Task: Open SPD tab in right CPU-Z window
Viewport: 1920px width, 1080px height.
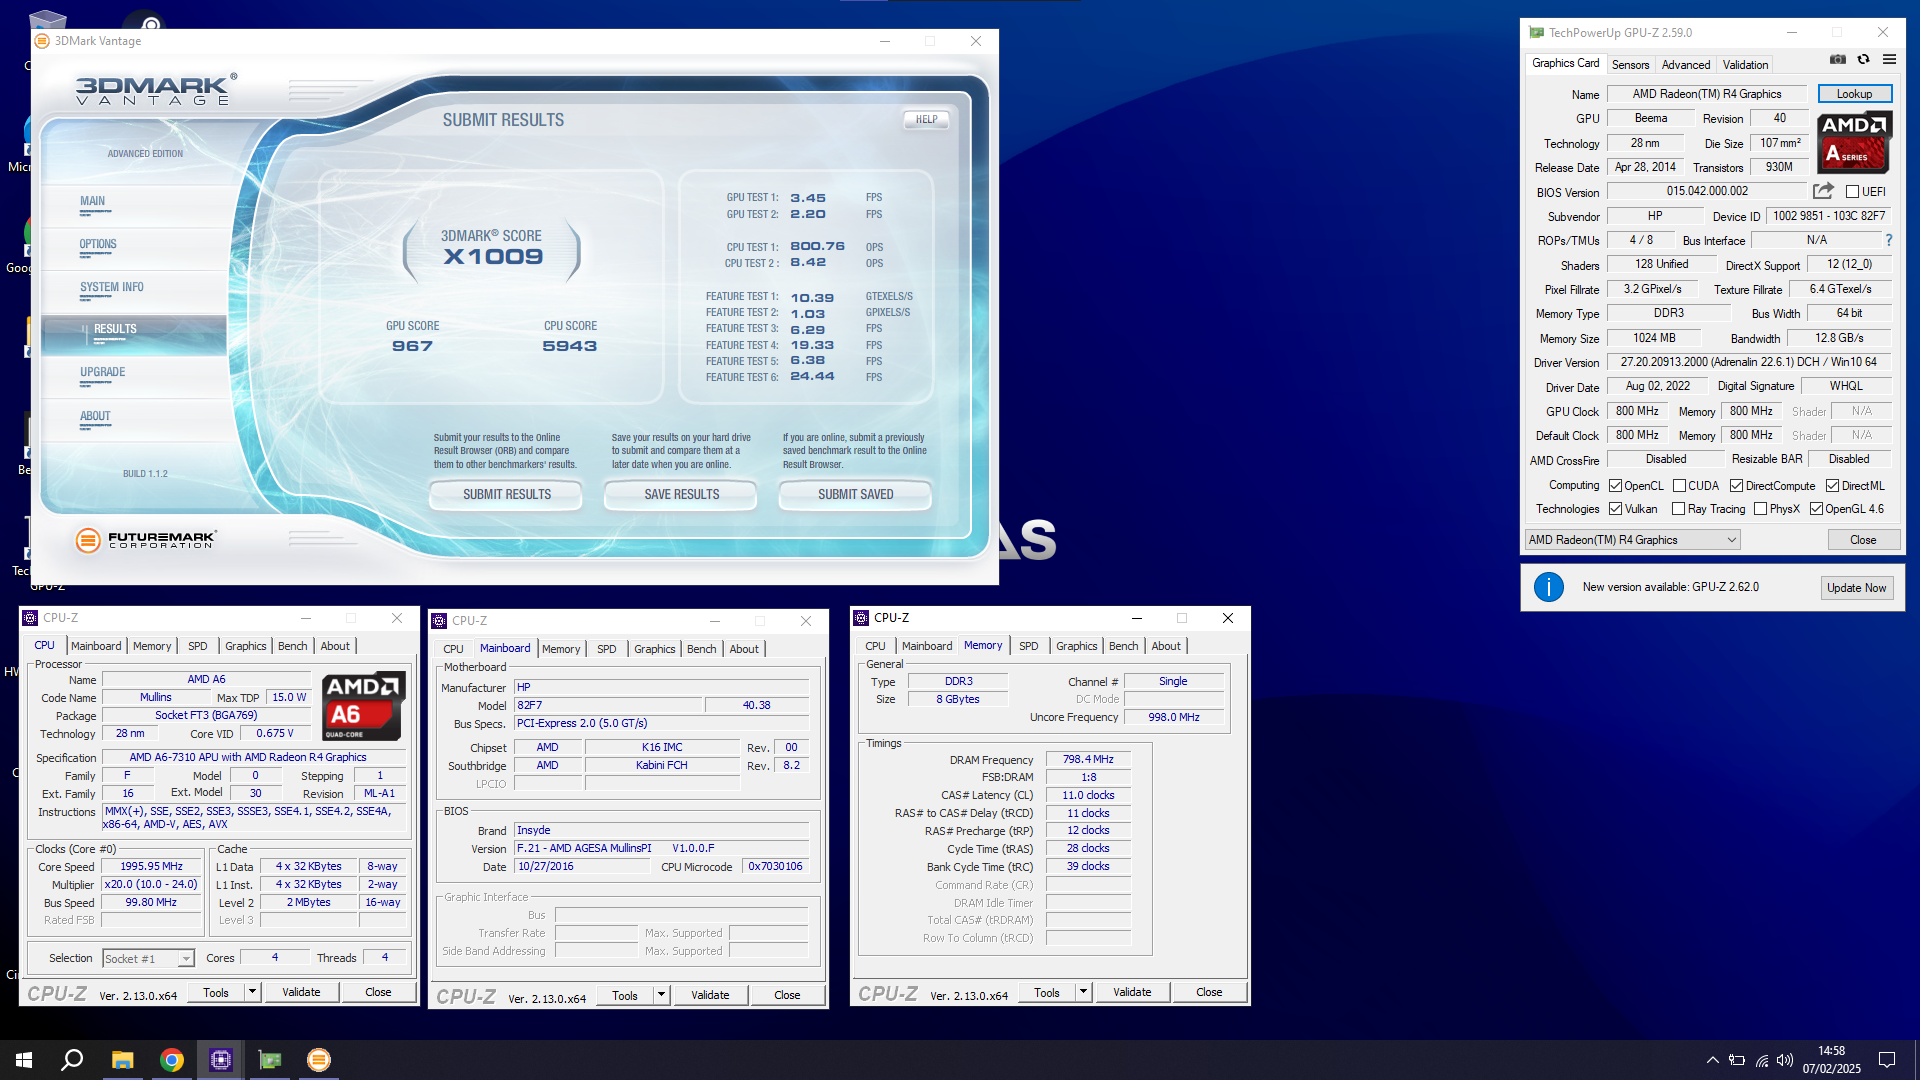Action: [x=1028, y=646]
